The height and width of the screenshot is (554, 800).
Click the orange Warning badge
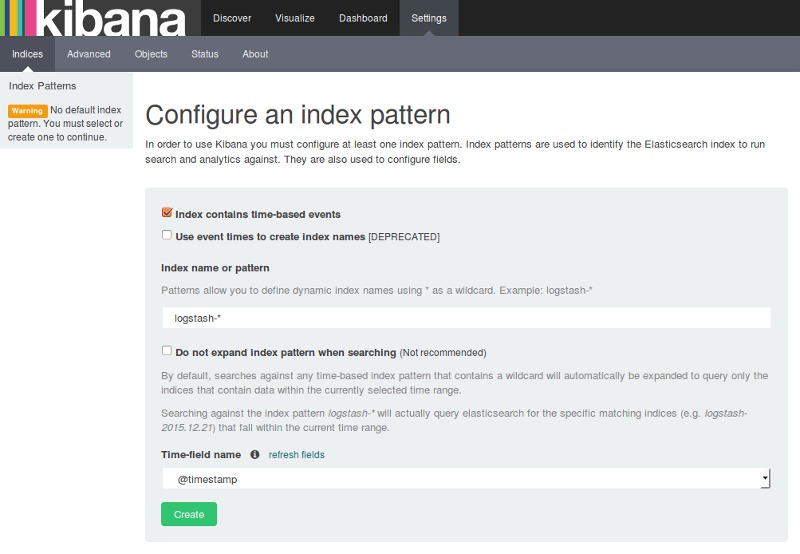(27, 110)
